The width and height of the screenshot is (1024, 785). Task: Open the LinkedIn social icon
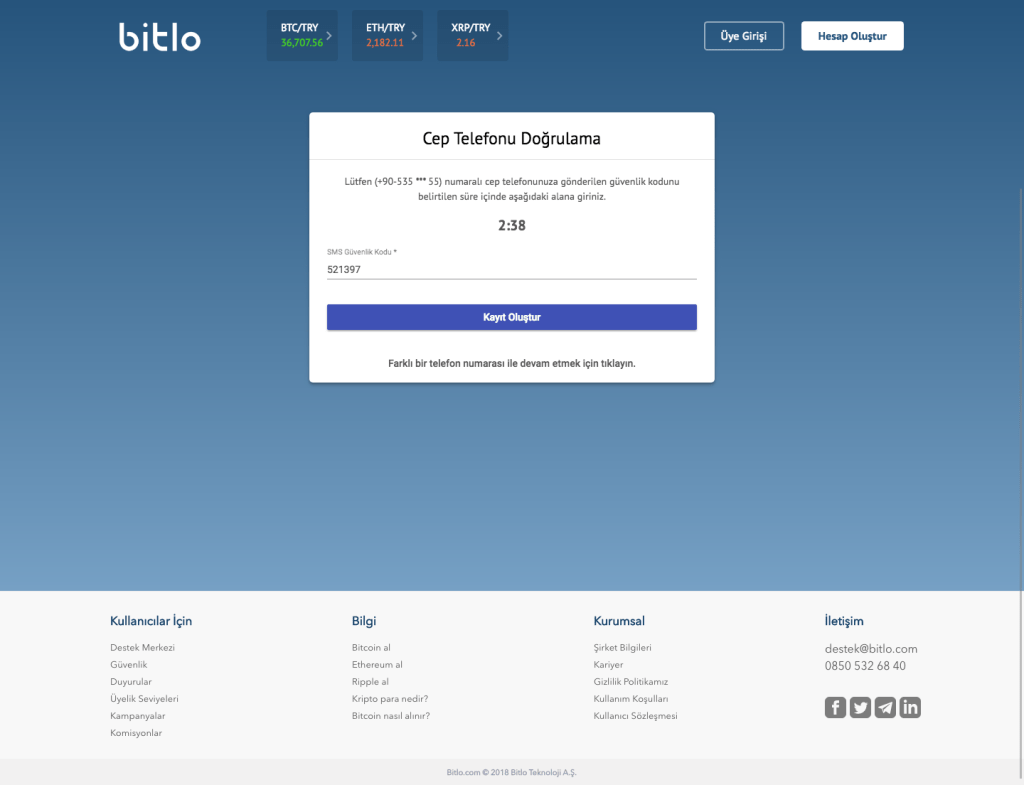click(x=910, y=708)
